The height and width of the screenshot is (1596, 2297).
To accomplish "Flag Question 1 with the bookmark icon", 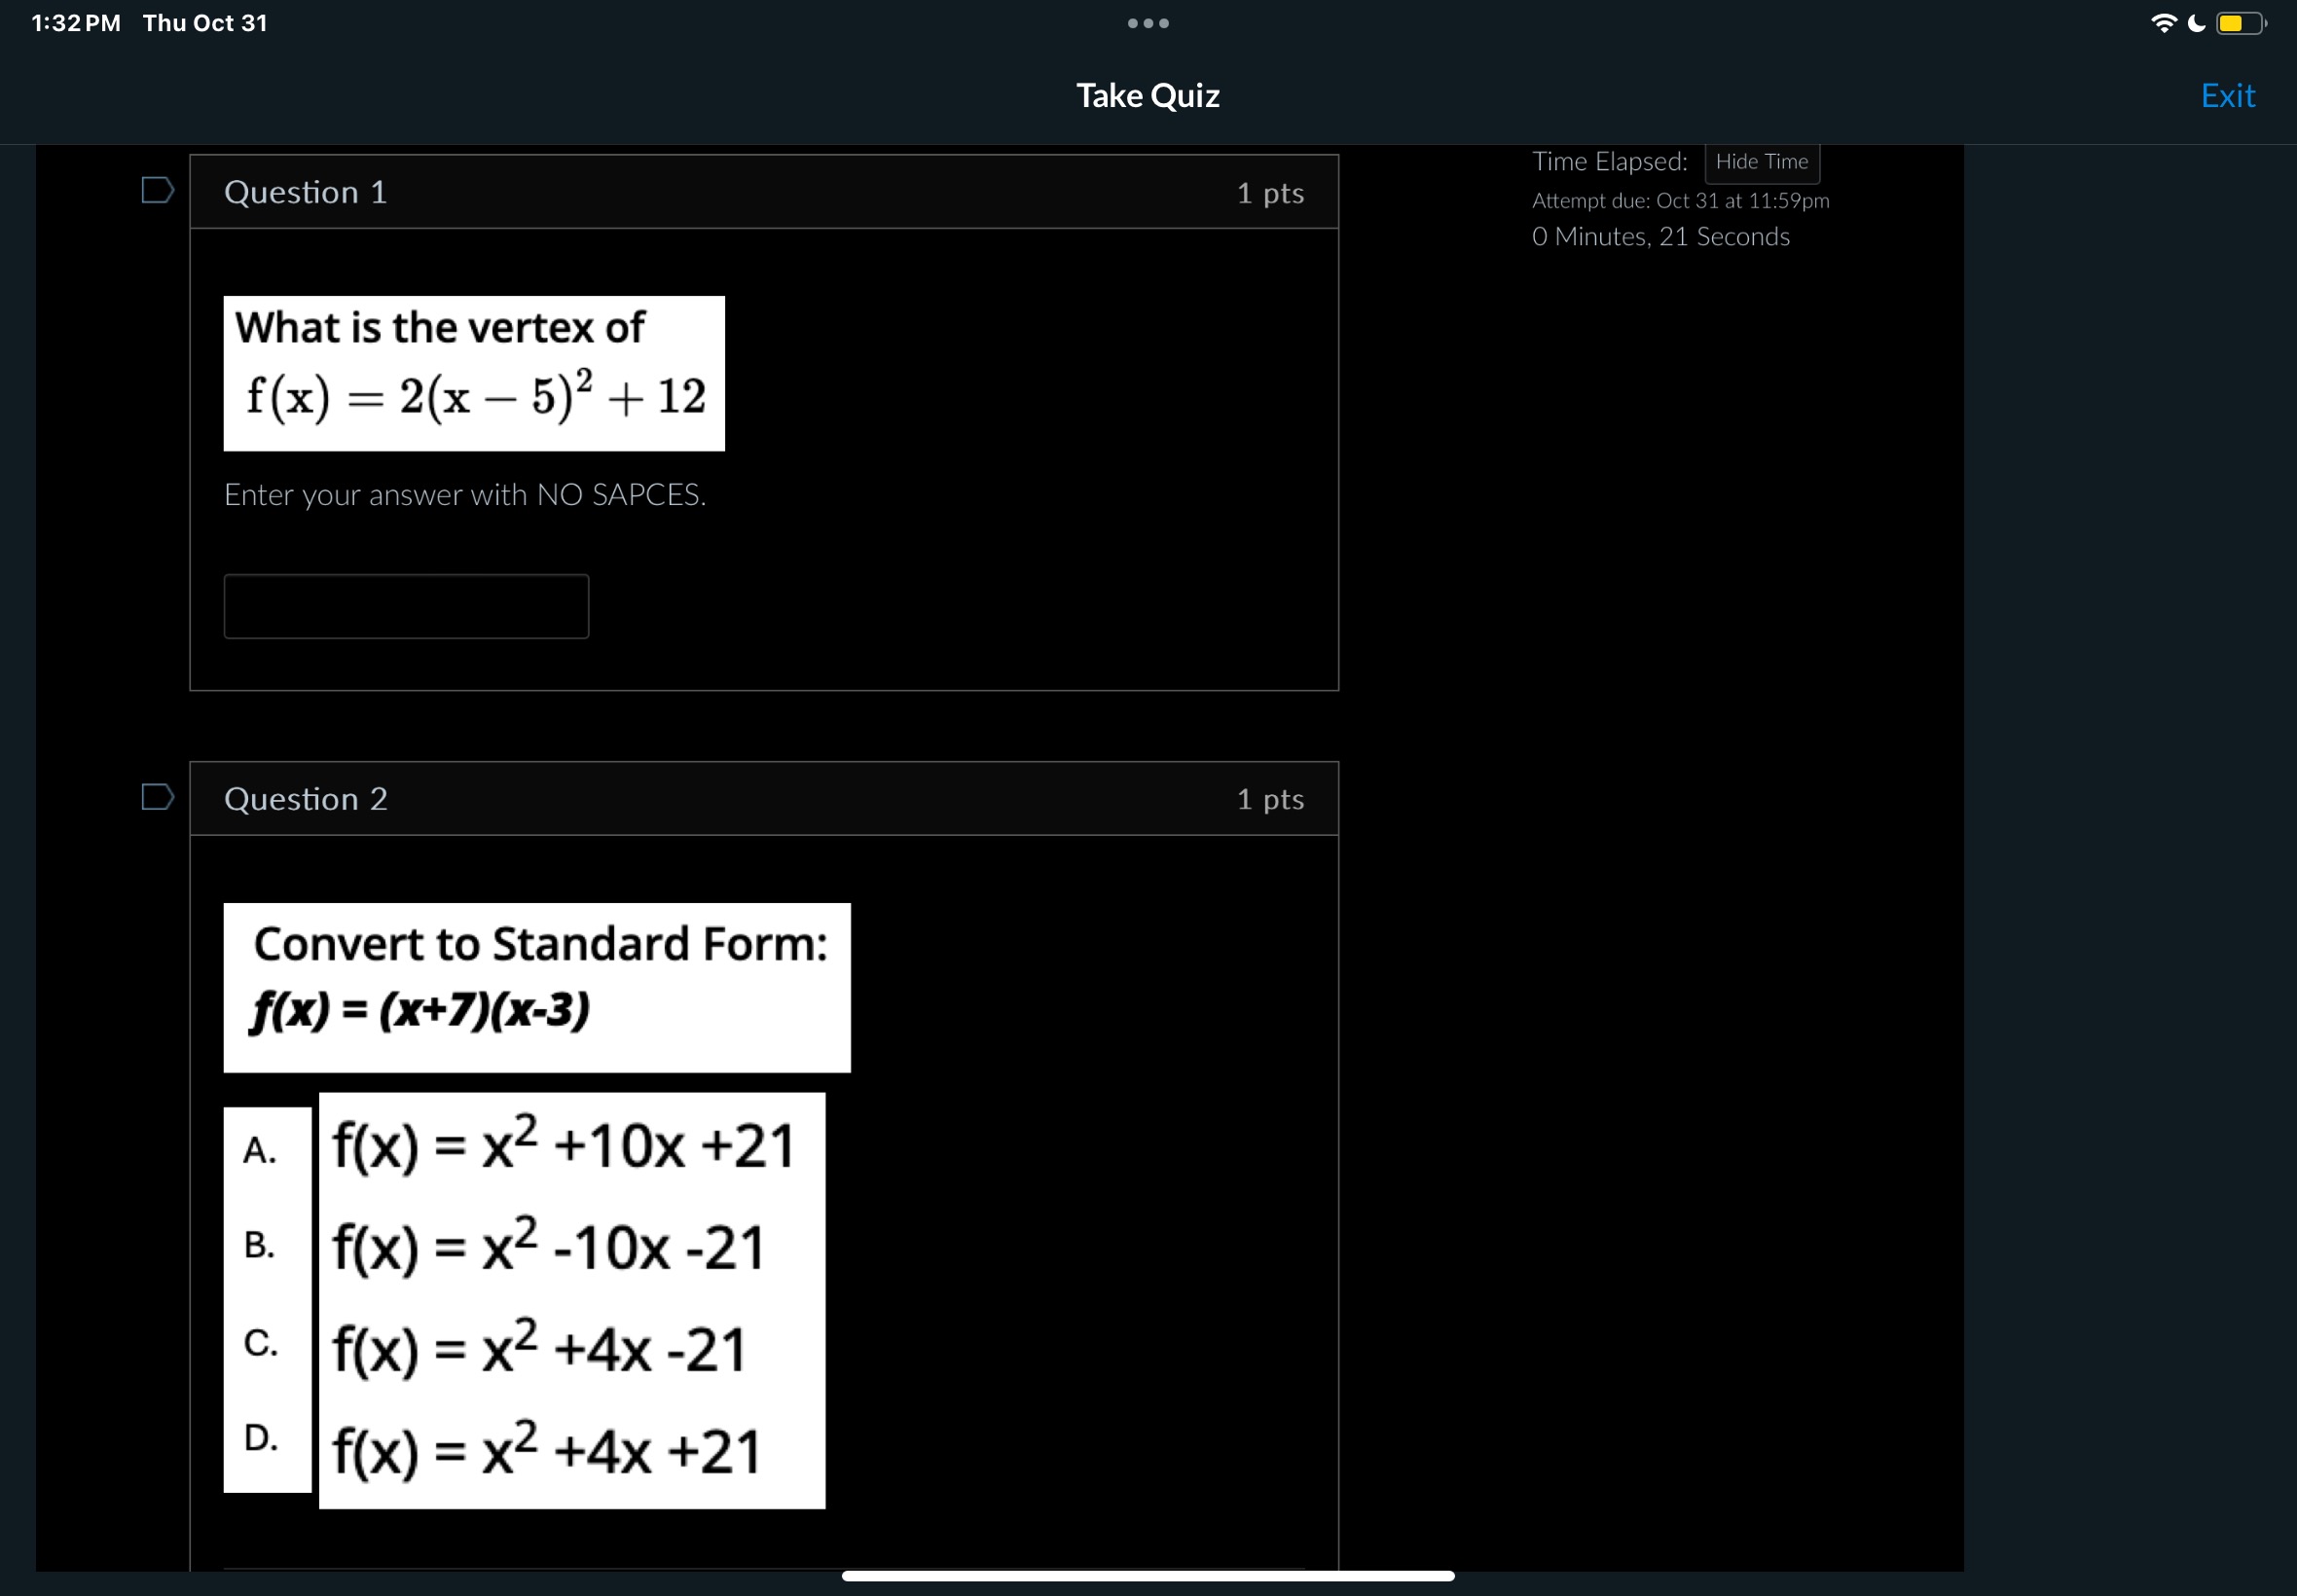I will pyautogui.click(x=158, y=190).
